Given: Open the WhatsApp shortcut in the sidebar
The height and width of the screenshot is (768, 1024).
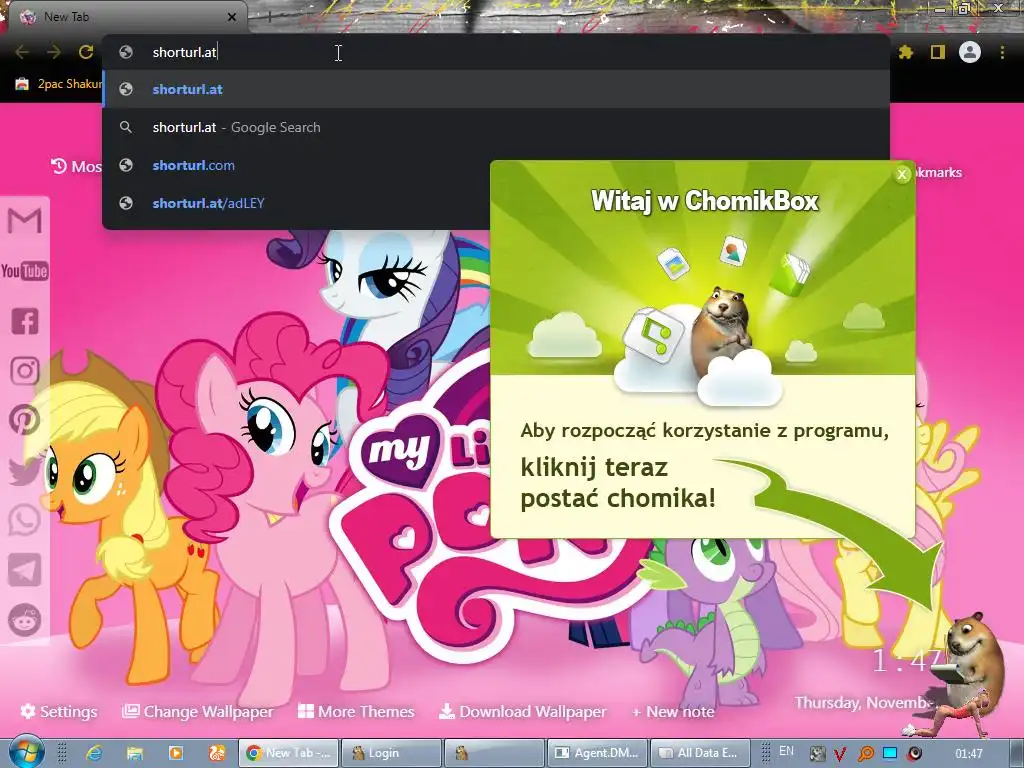Looking at the screenshot, I should 25,520.
